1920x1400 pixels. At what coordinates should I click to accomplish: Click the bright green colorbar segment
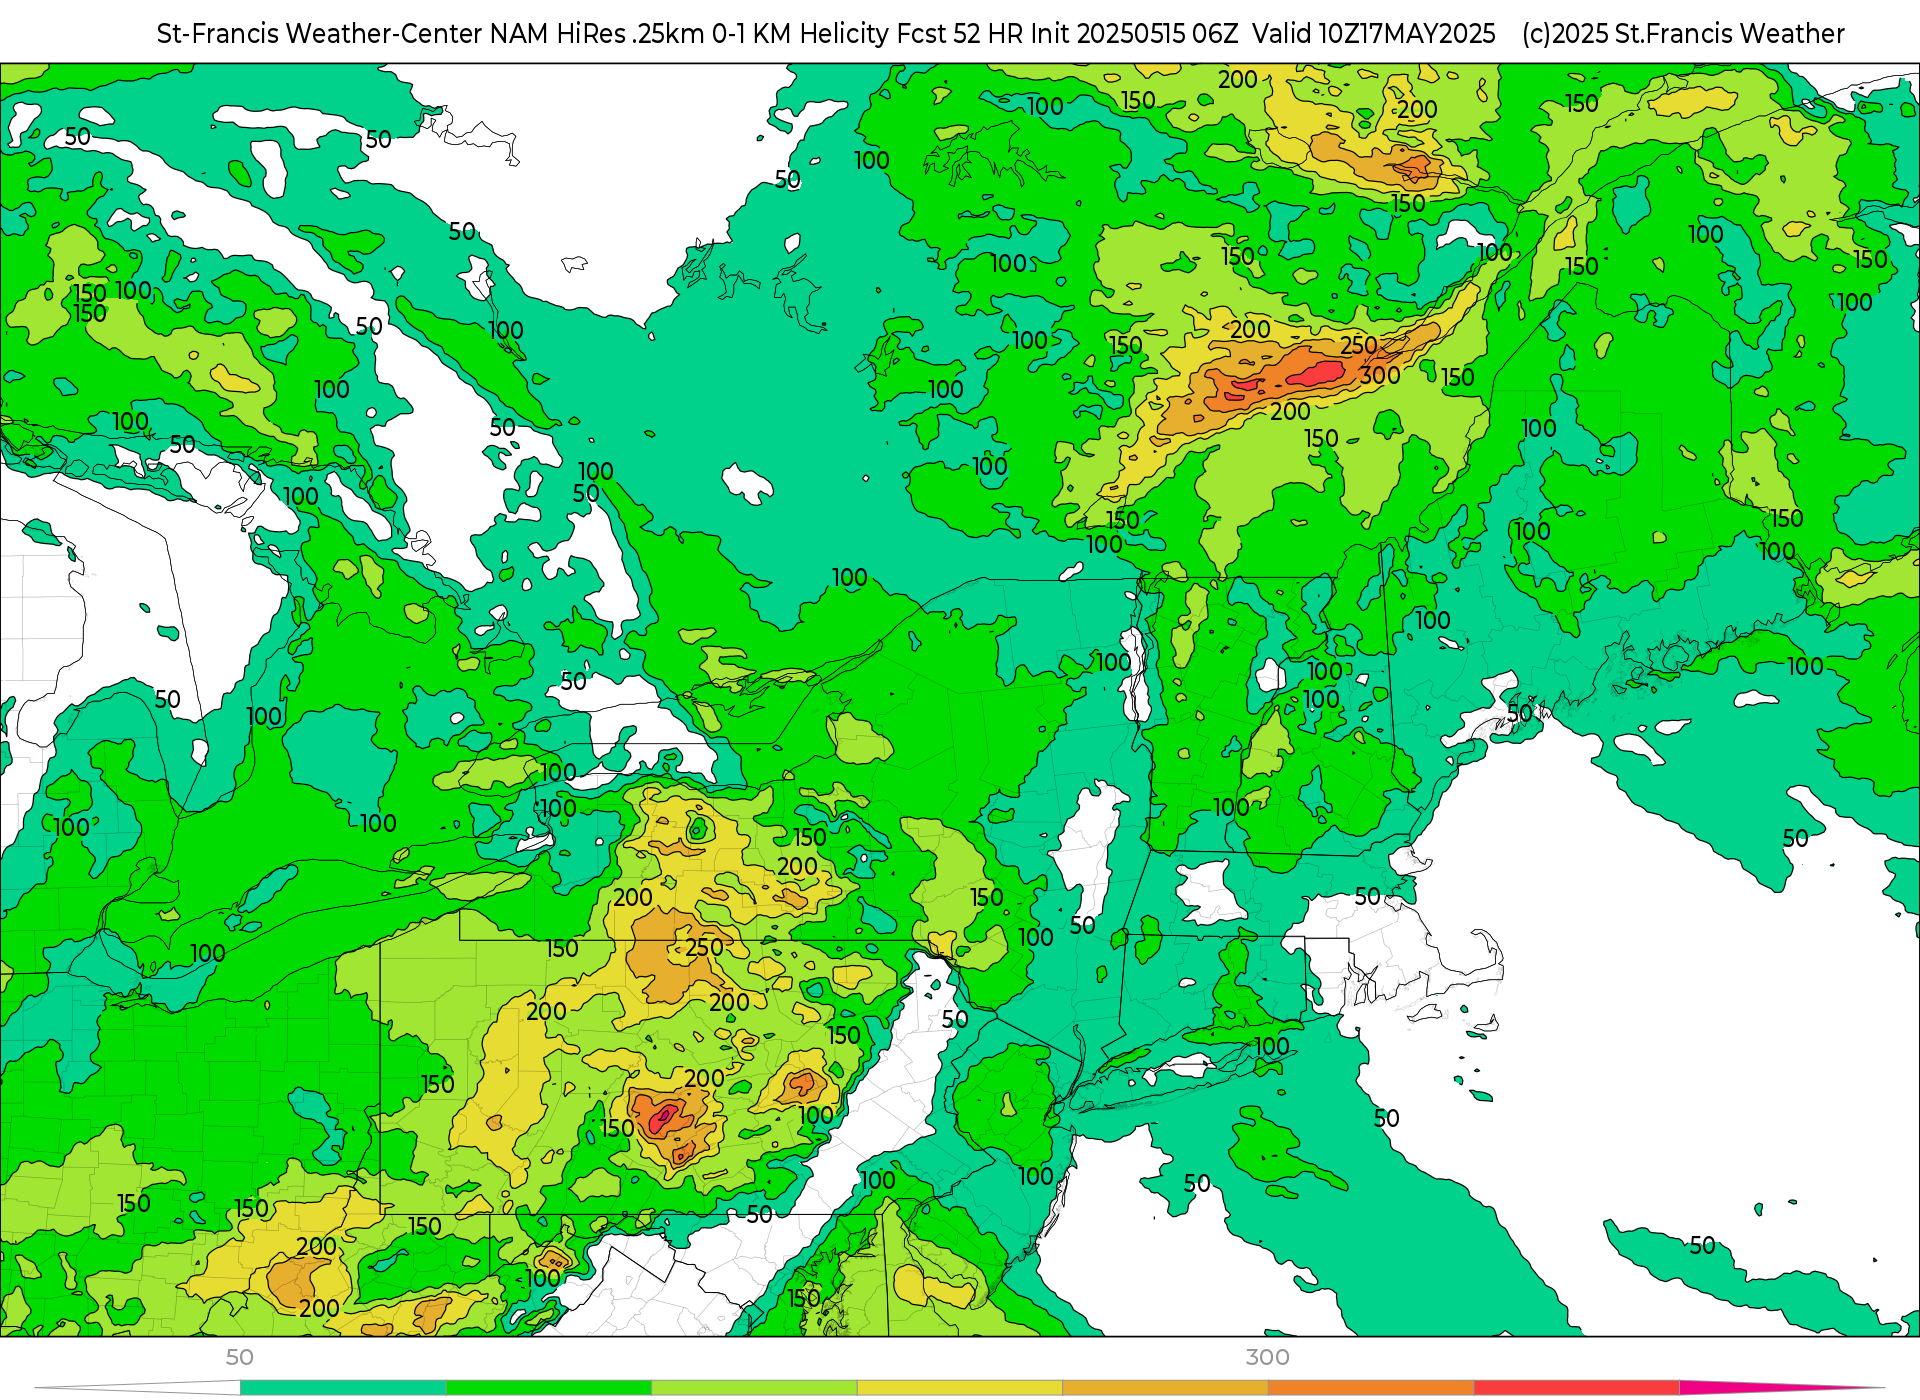pyautogui.click(x=549, y=1388)
